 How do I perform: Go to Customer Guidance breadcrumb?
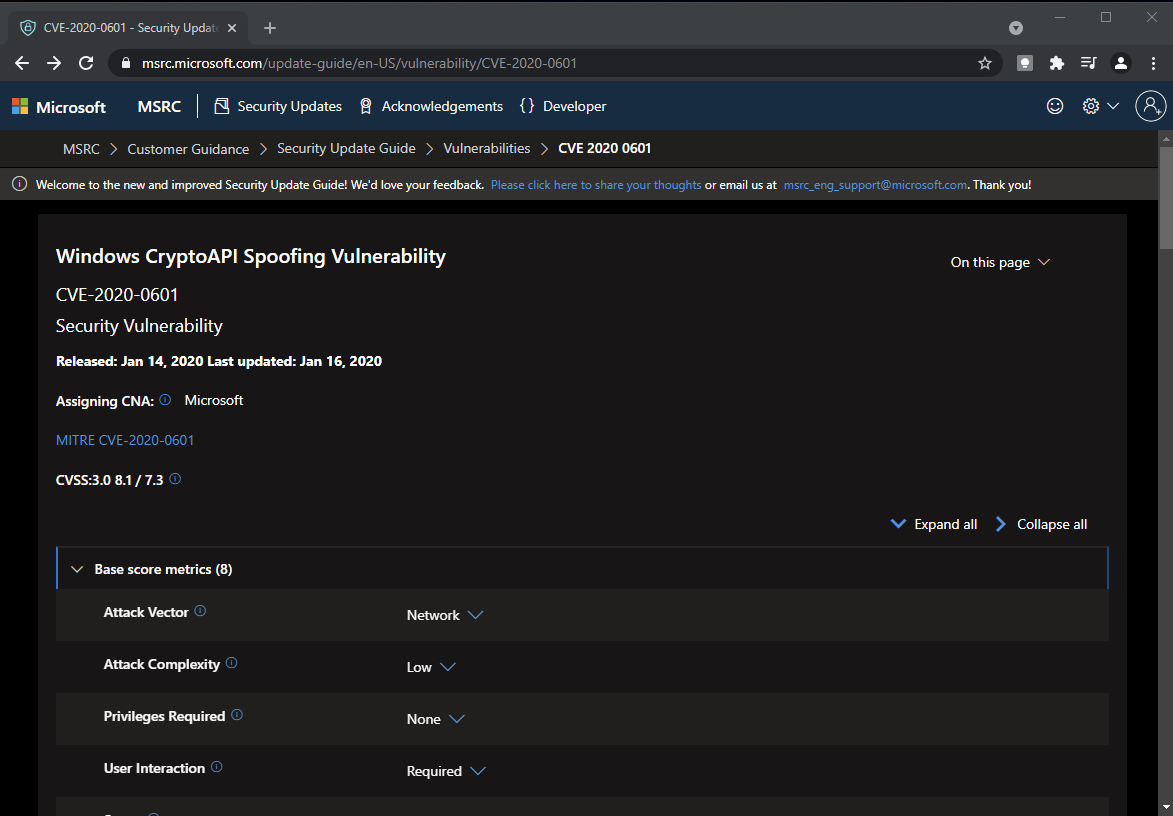(x=188, y=149)
